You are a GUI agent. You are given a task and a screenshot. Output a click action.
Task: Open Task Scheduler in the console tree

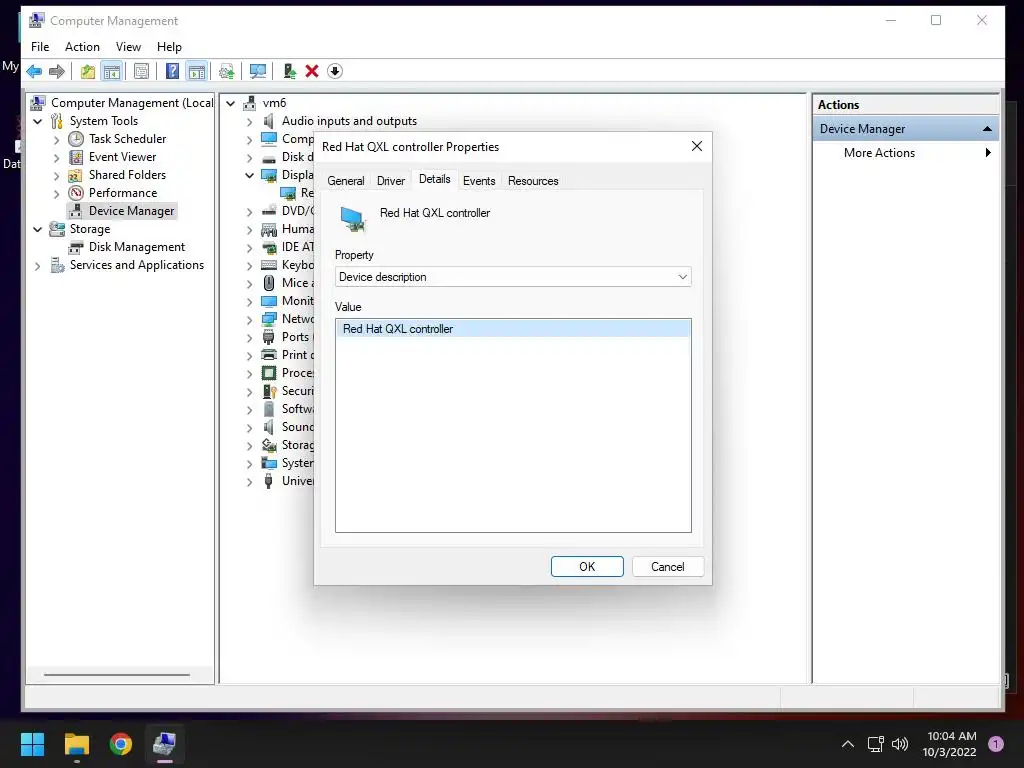127,138
